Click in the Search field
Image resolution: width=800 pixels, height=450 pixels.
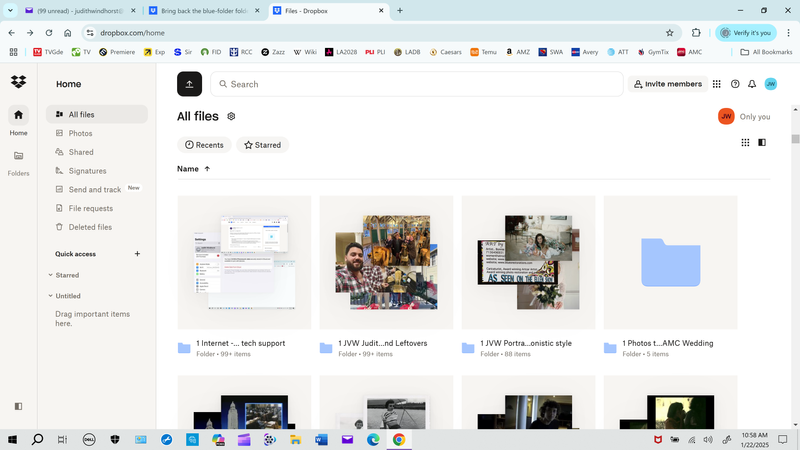[x=420, y=84]
